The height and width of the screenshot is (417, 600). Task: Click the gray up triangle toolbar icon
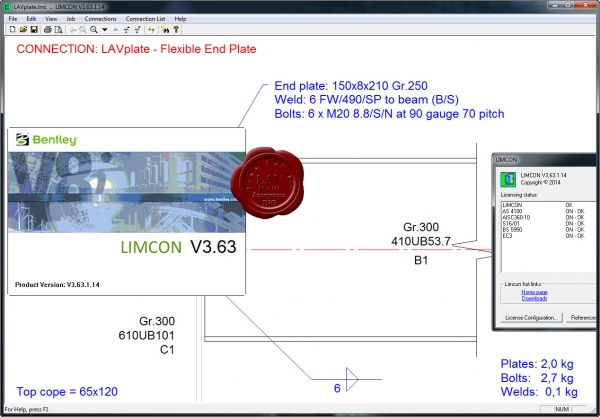pyautogui.click(x=115, y=29)
